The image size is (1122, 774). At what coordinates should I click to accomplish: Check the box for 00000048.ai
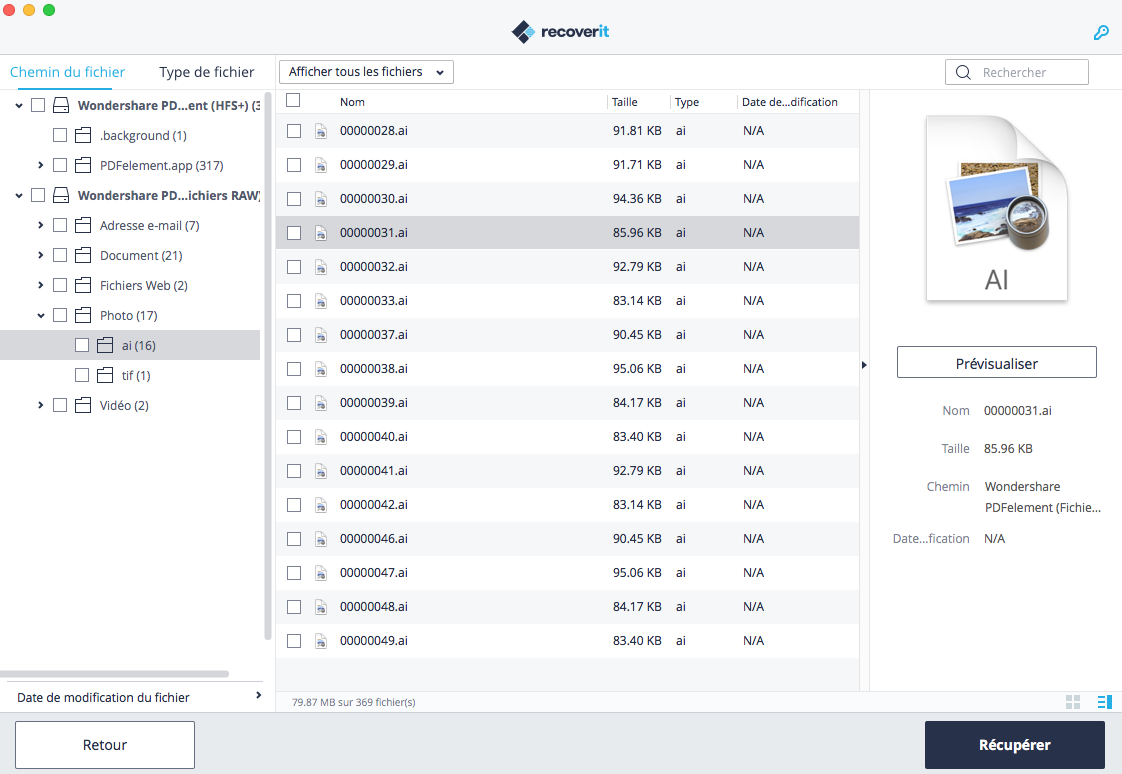[x=294, y=607]
